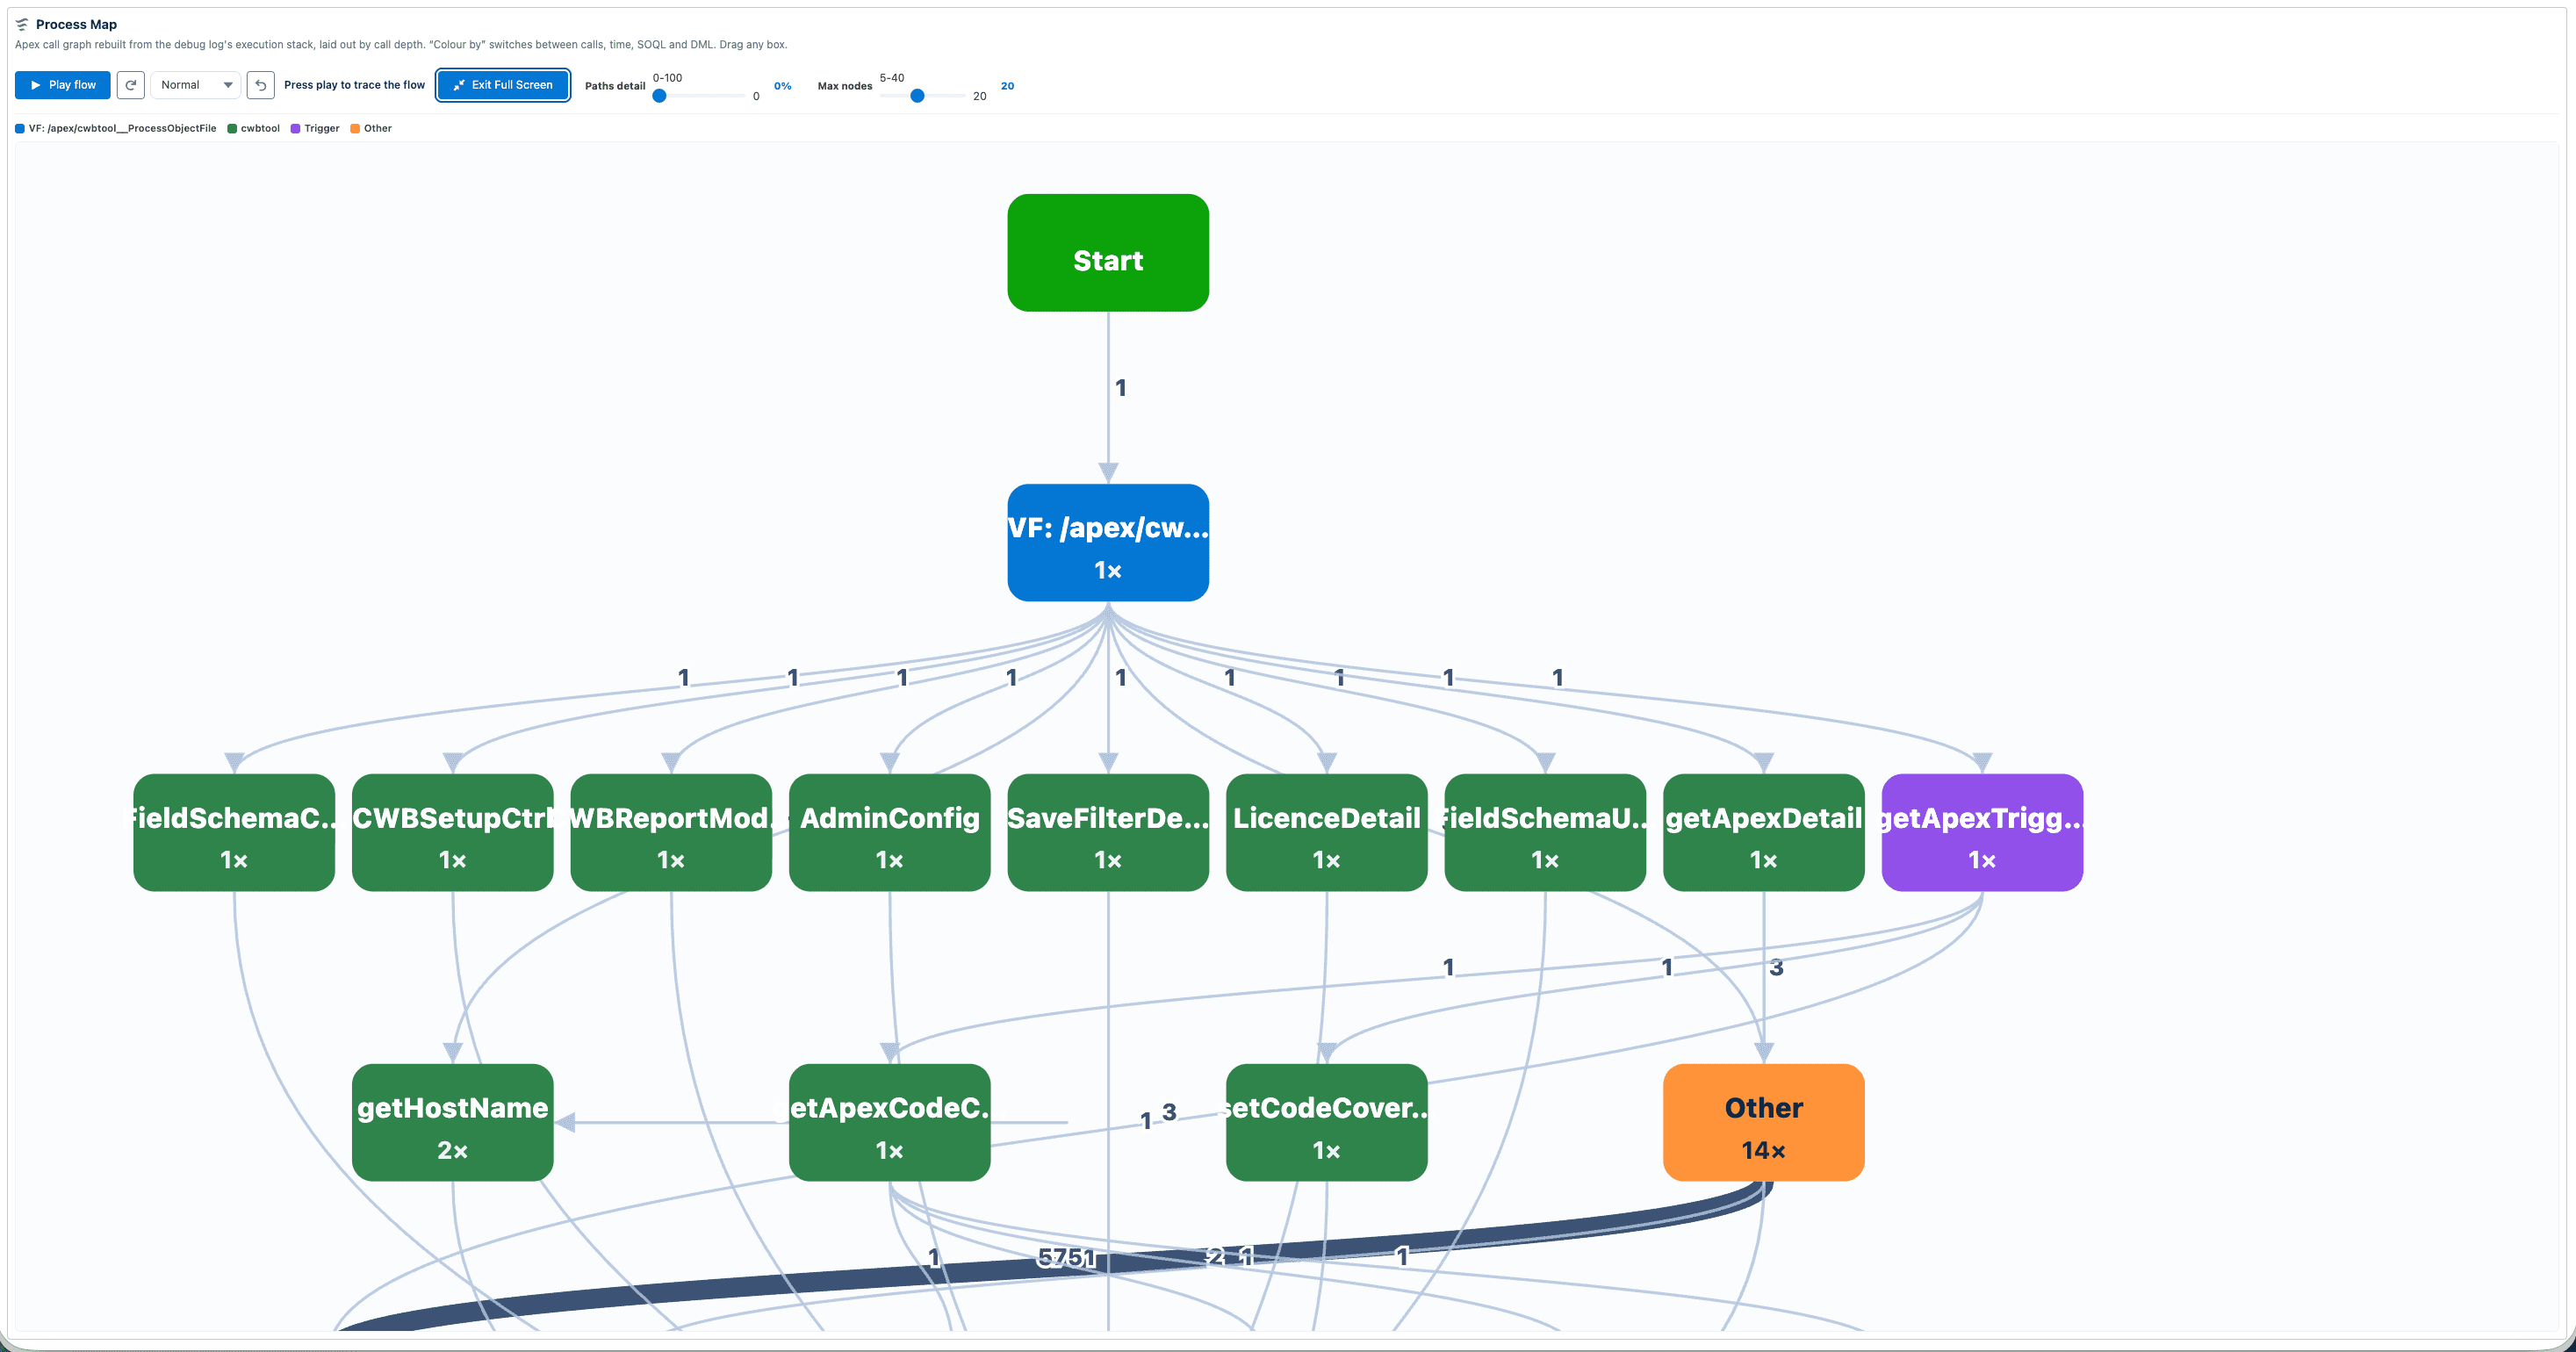2576x1352 pixels.
Task: Select the getApexDetail node
Action: pyautogui.click(x=1764, y=833)
